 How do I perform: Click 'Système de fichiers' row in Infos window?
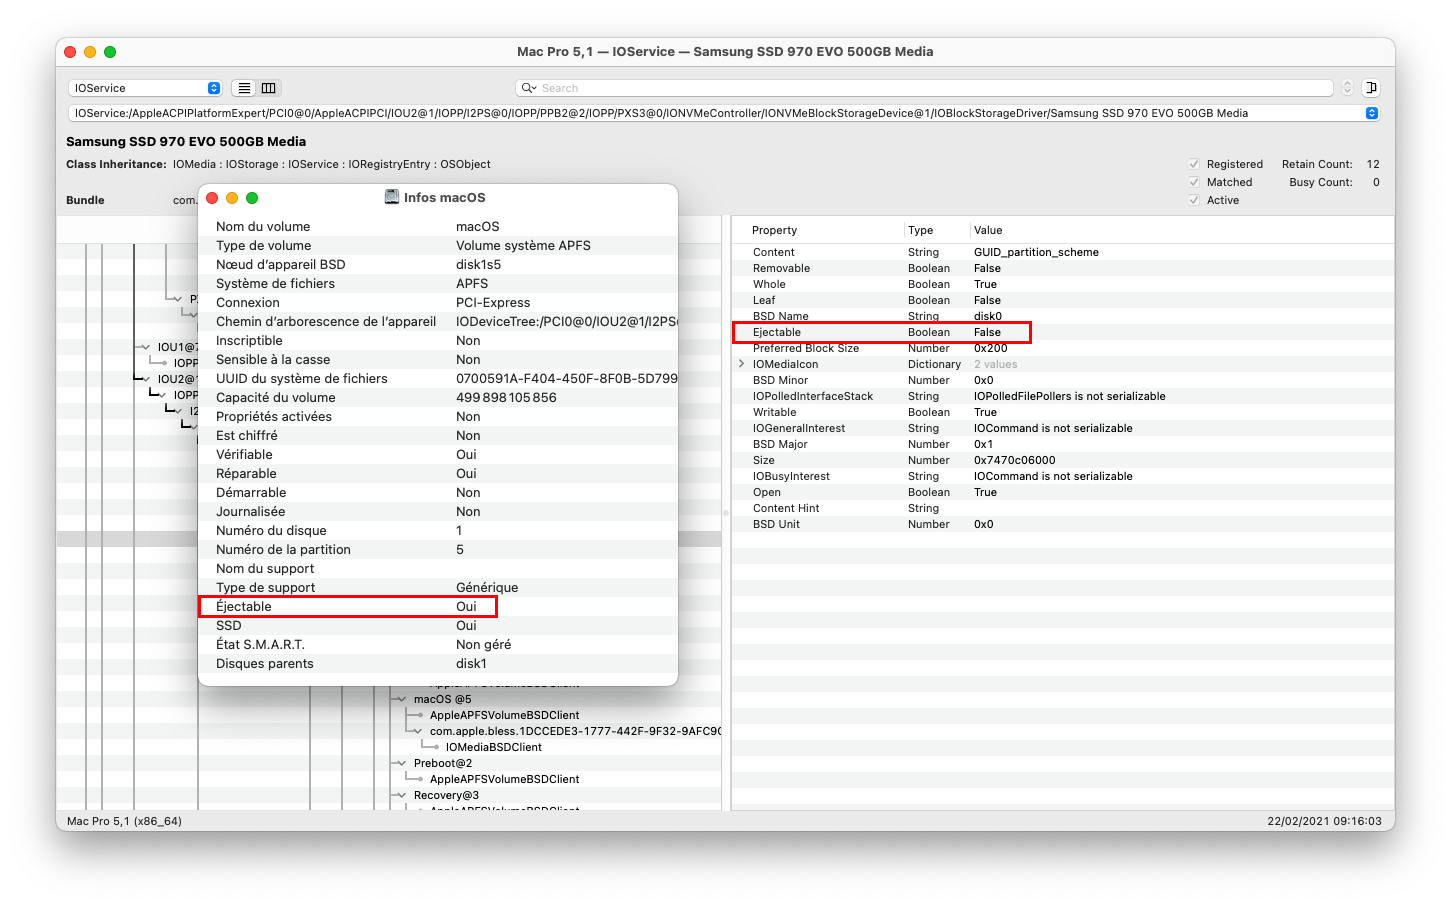438,283
